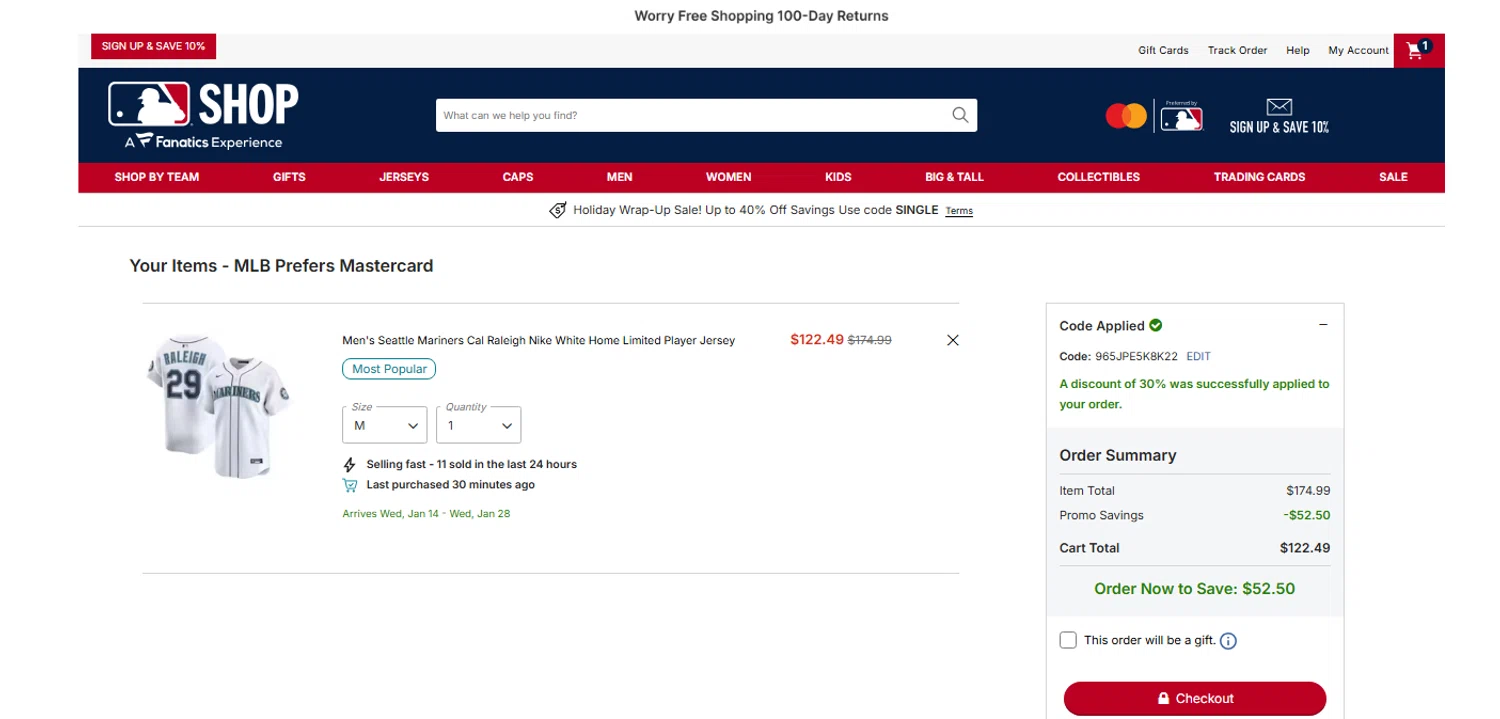The width and height of the screenshot is (1500, 719).
Task: Open the Trading Cards menu
Action: click(1259, 177)
